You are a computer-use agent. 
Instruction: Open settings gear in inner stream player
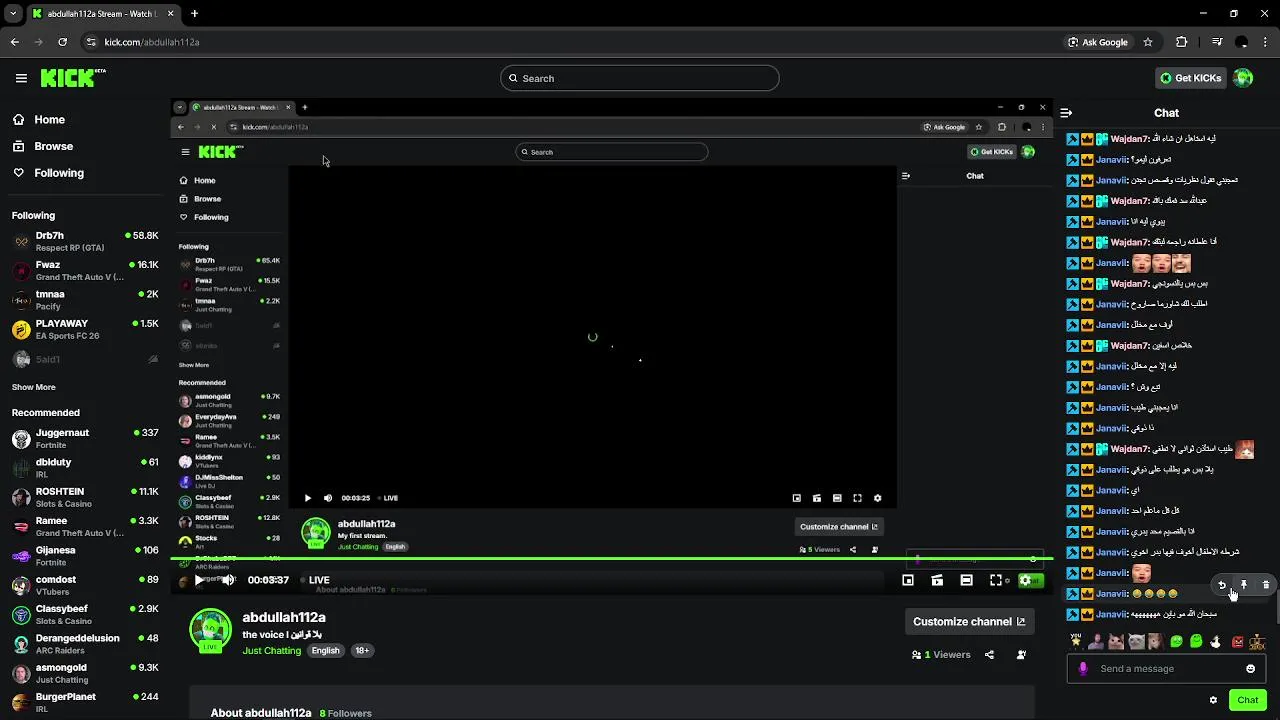(x=878, y=498)
